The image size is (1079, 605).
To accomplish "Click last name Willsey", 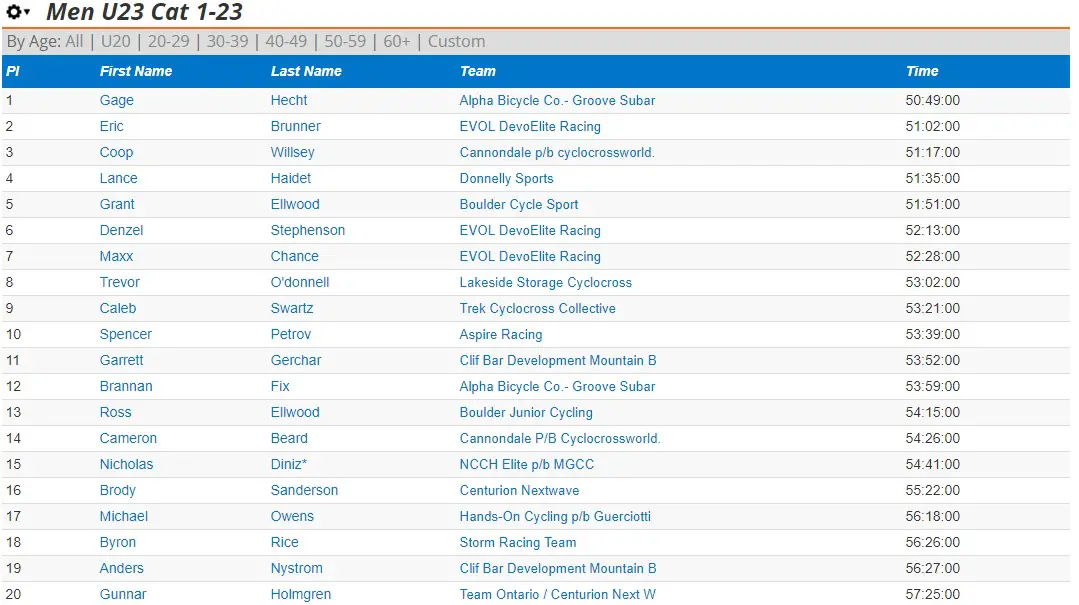I will [292, 153].
